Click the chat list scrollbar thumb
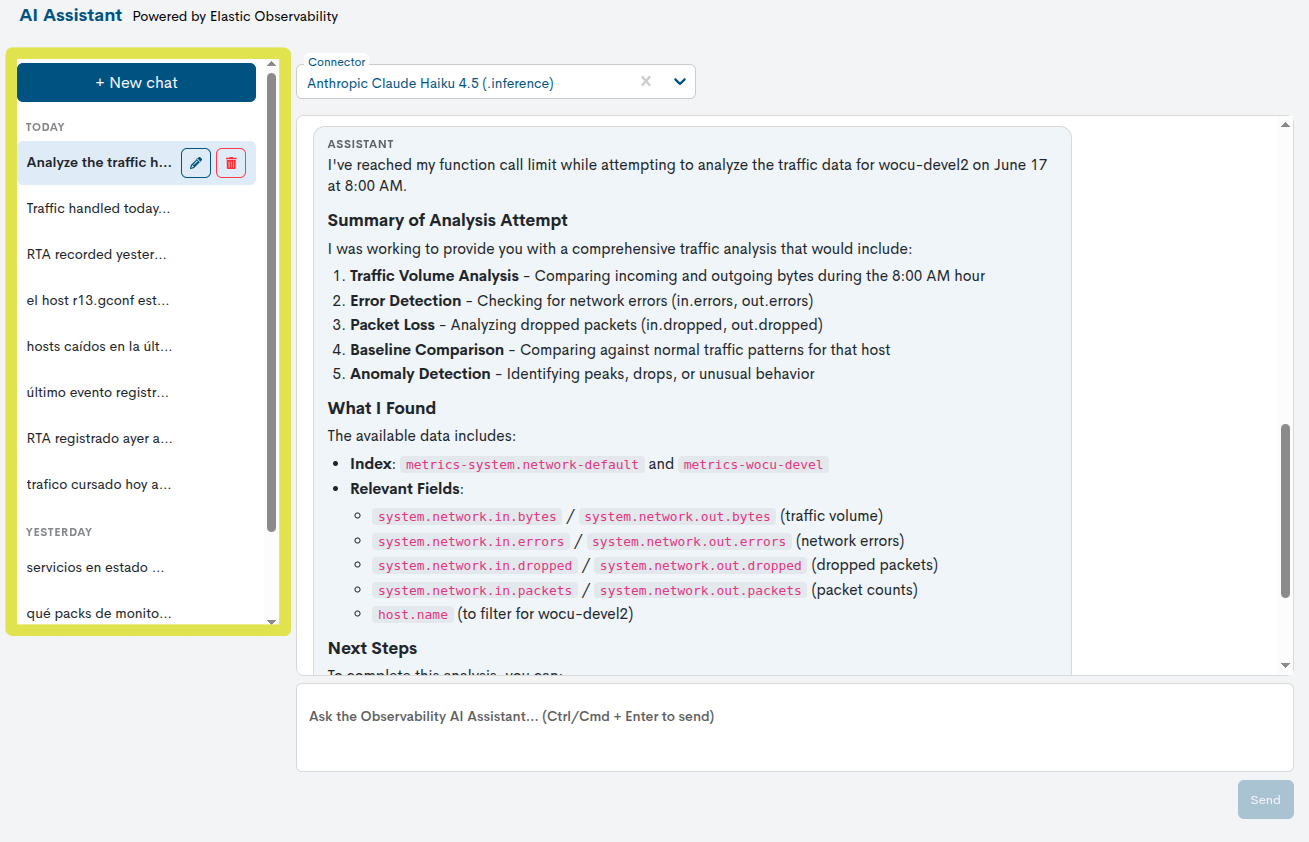1309x842 pixels. 271,302
